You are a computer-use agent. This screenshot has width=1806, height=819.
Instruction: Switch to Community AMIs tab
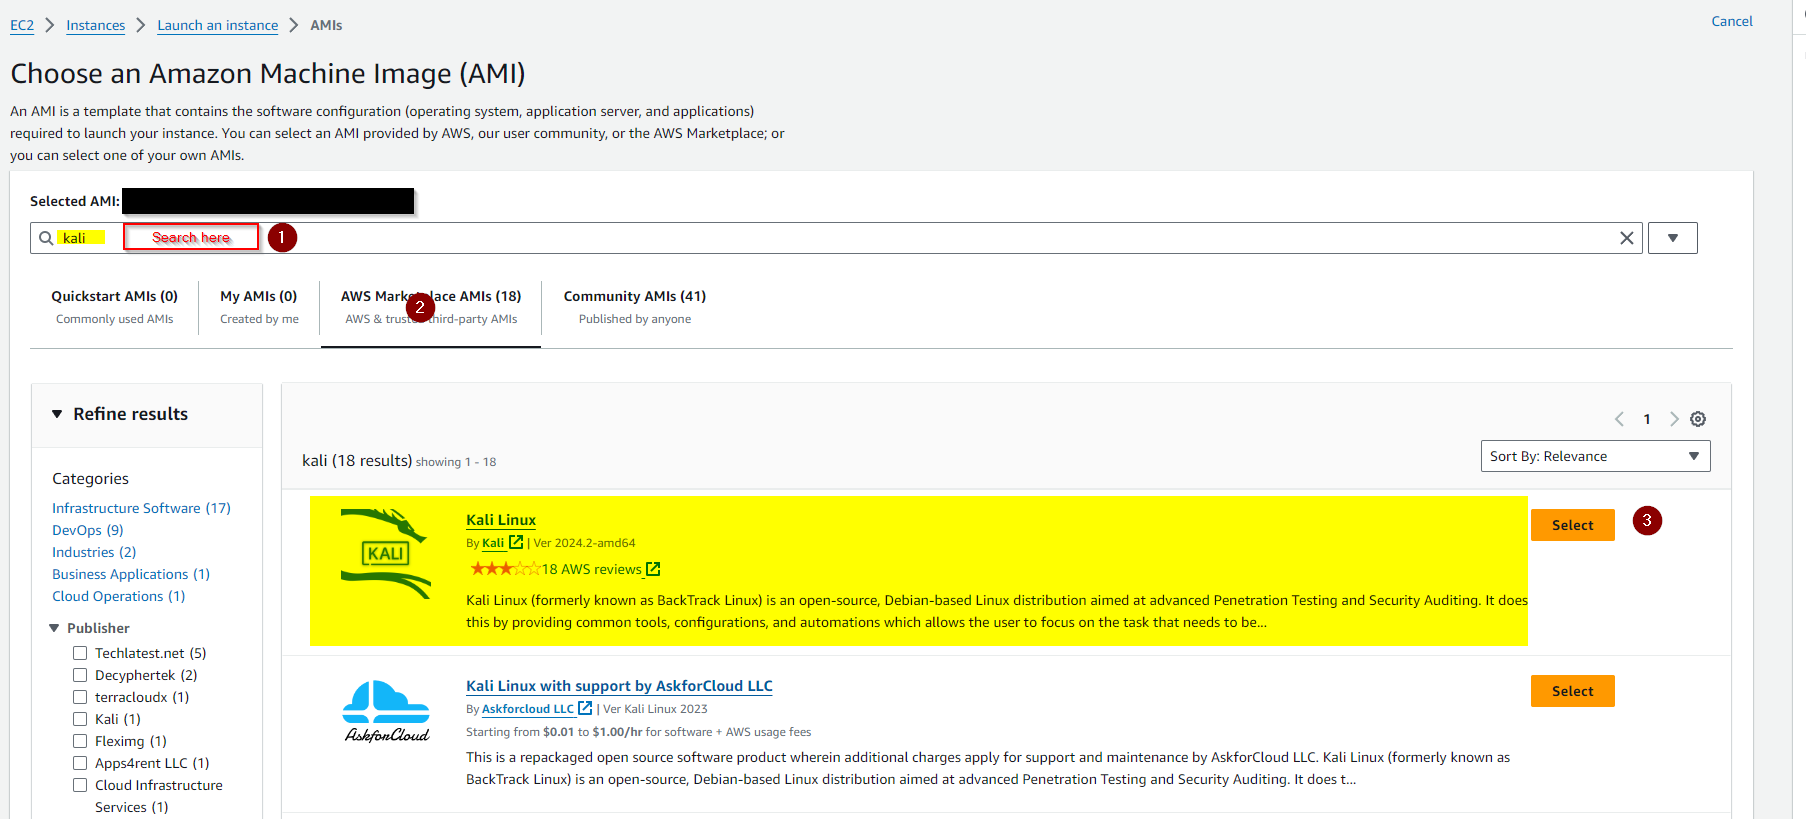click(635, 307)
